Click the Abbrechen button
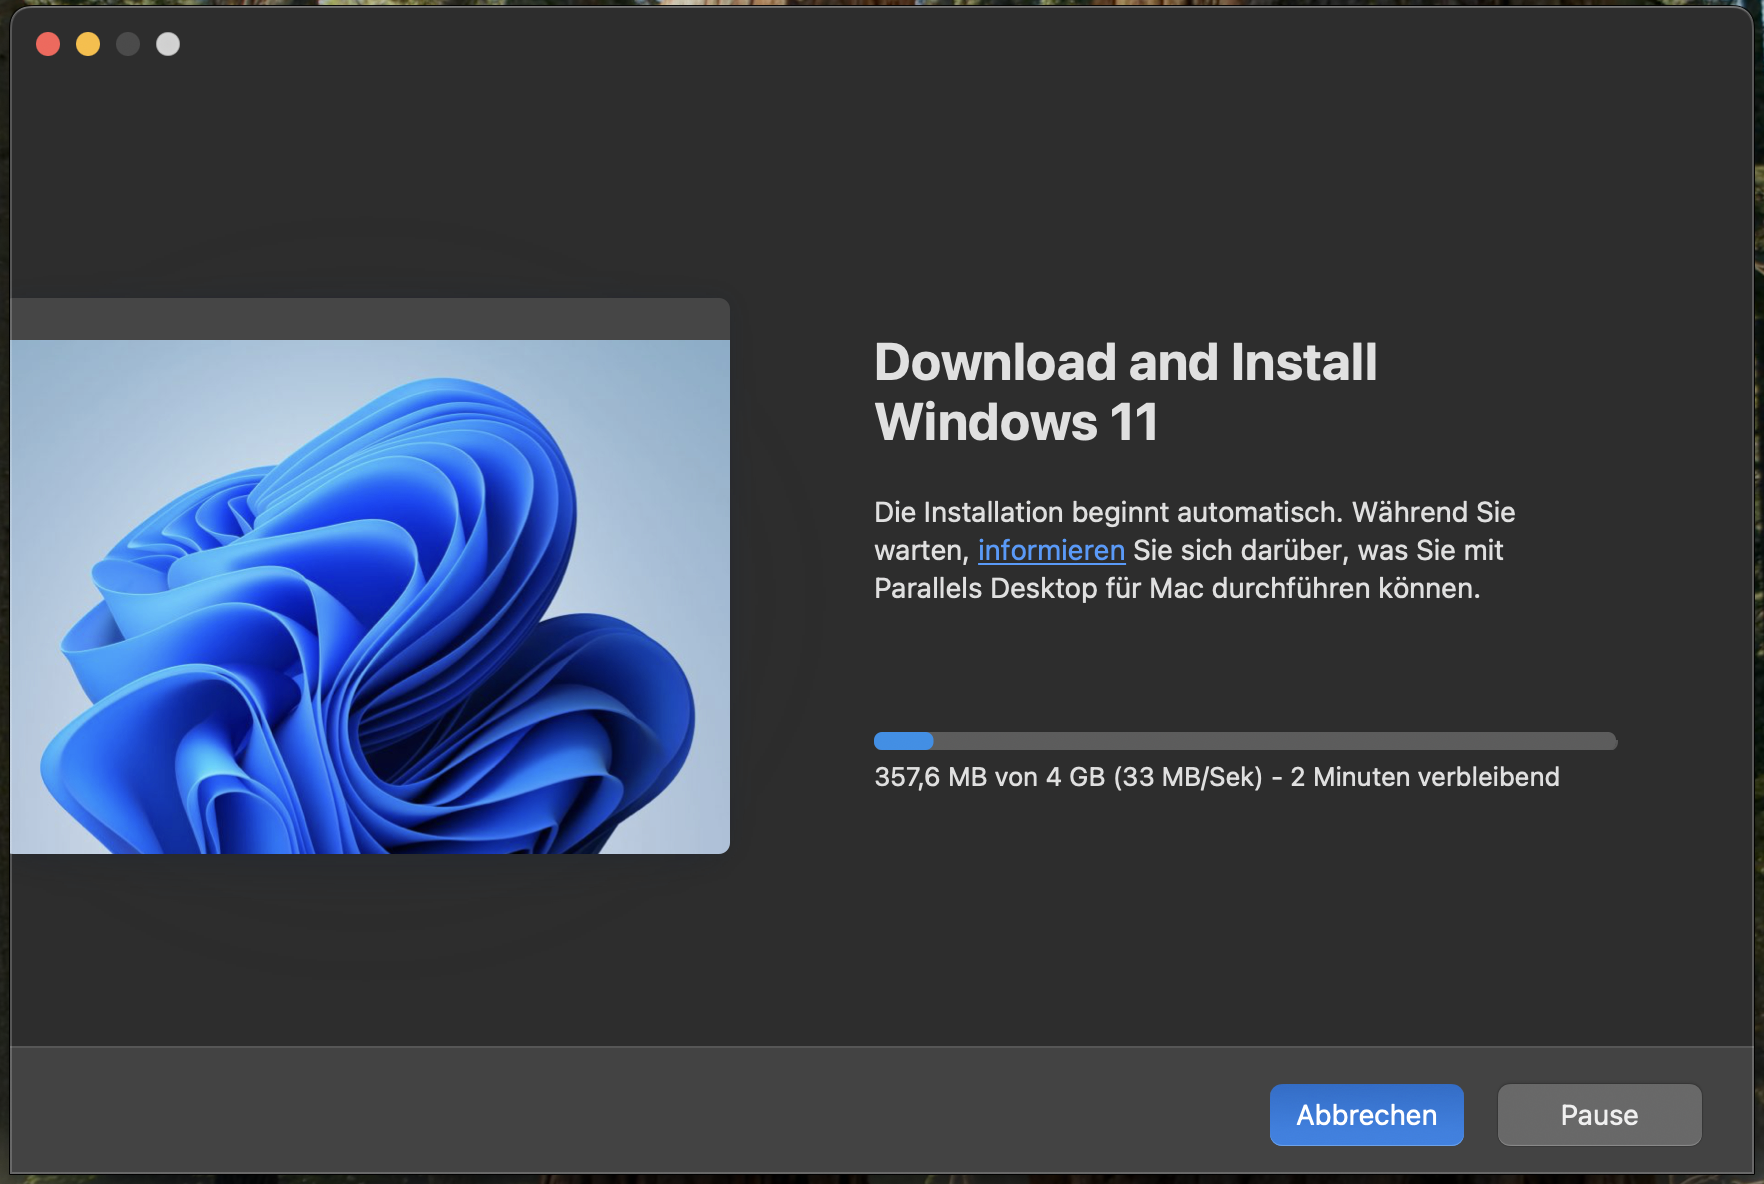 coord(1366,1115)
